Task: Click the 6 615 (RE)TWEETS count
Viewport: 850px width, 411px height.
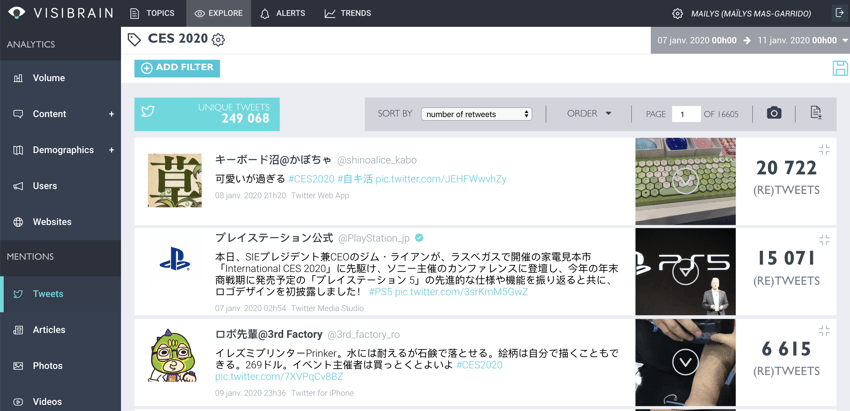Action: pos(786,359)
